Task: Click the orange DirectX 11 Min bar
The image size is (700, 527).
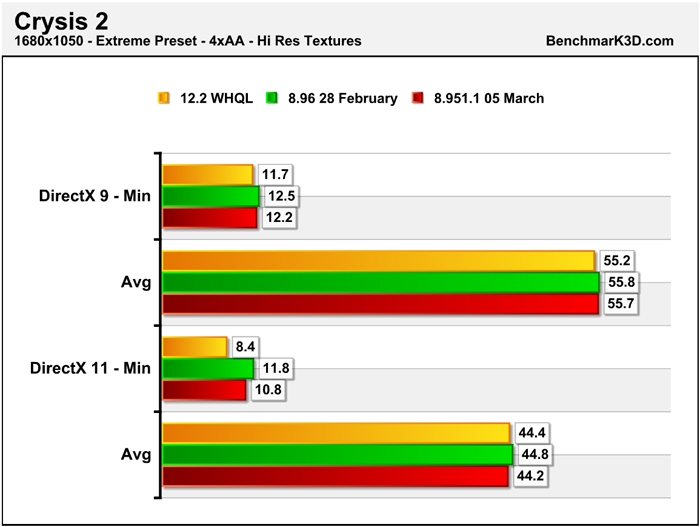Action: 195,347
